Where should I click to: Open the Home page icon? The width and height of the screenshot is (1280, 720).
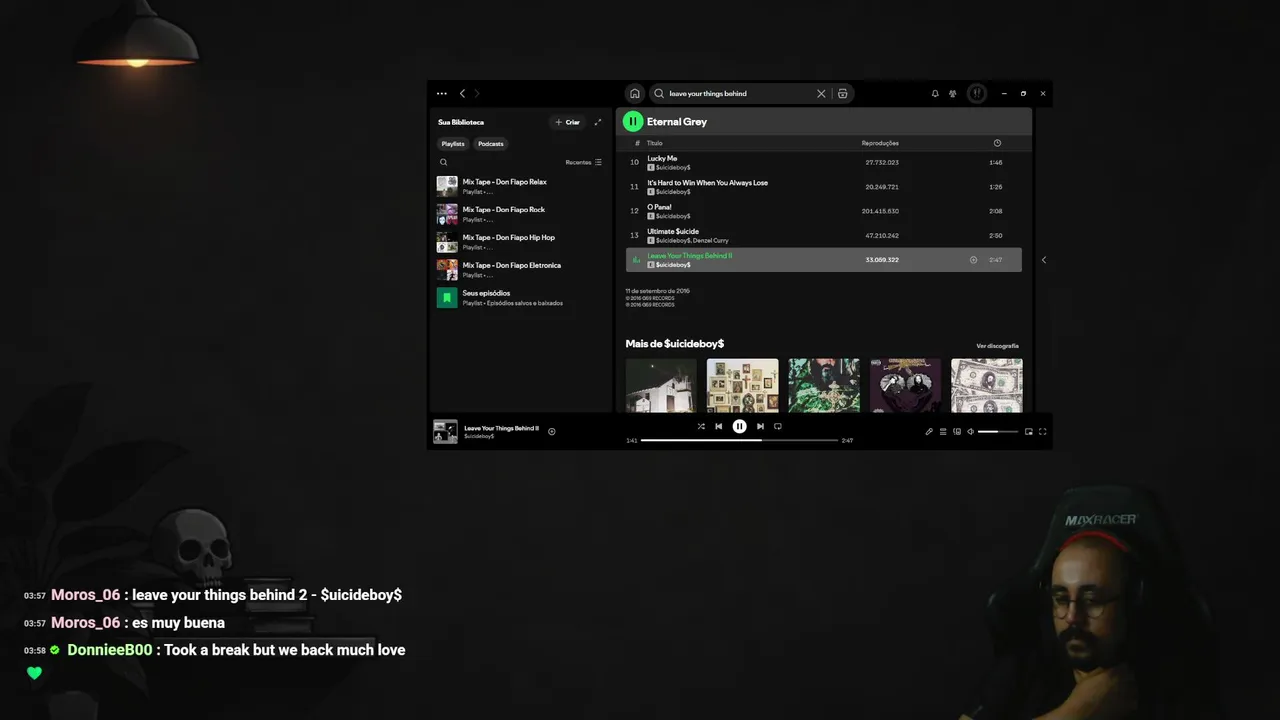(x=634, y=93)
